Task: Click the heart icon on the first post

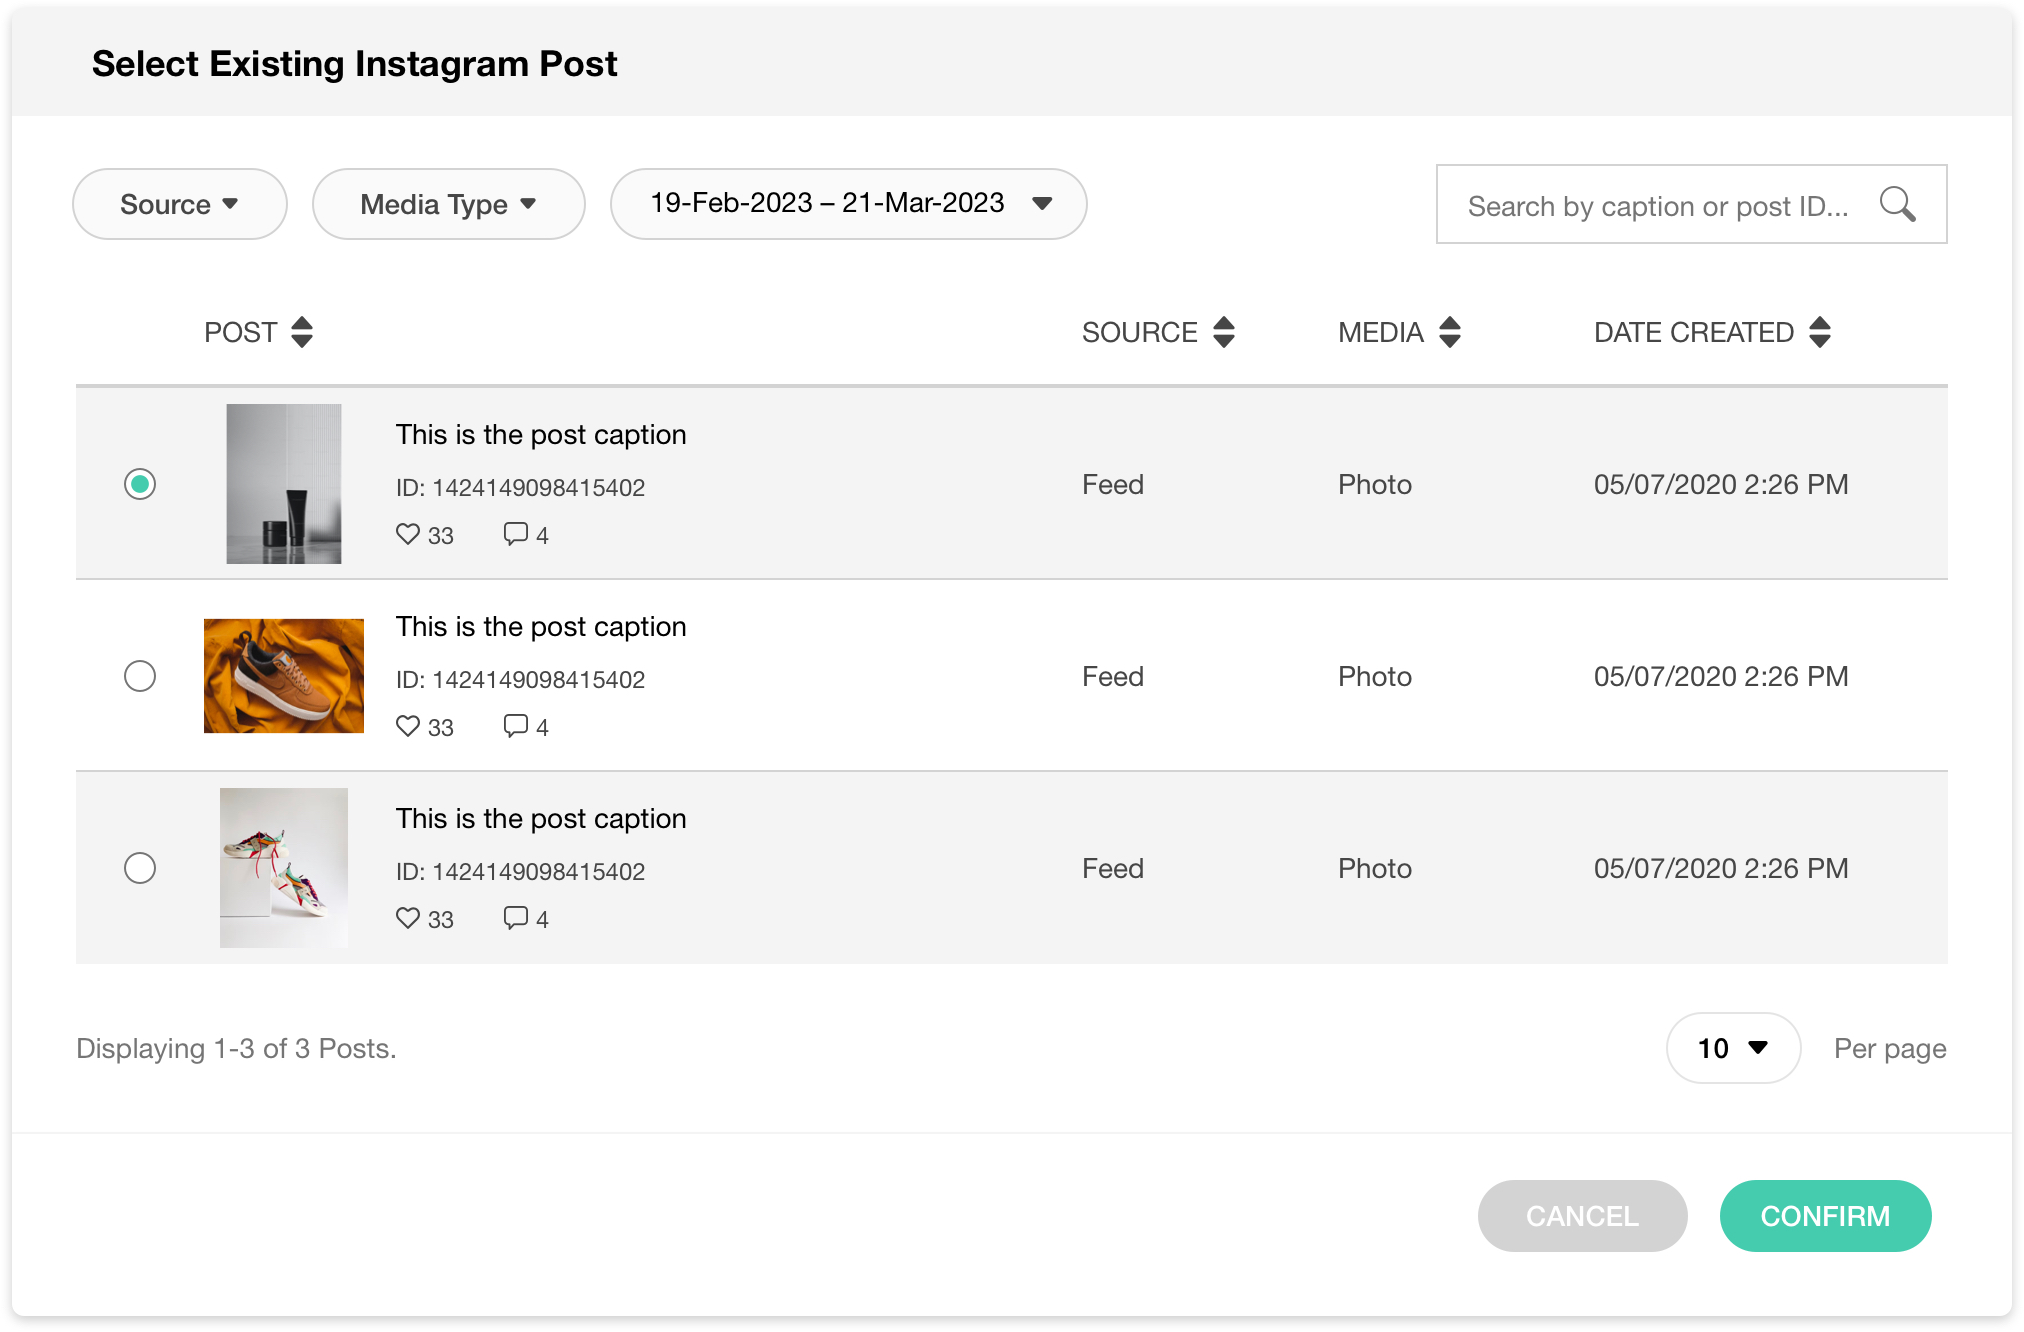Action: pyautogui.click(x=408, y=534)
